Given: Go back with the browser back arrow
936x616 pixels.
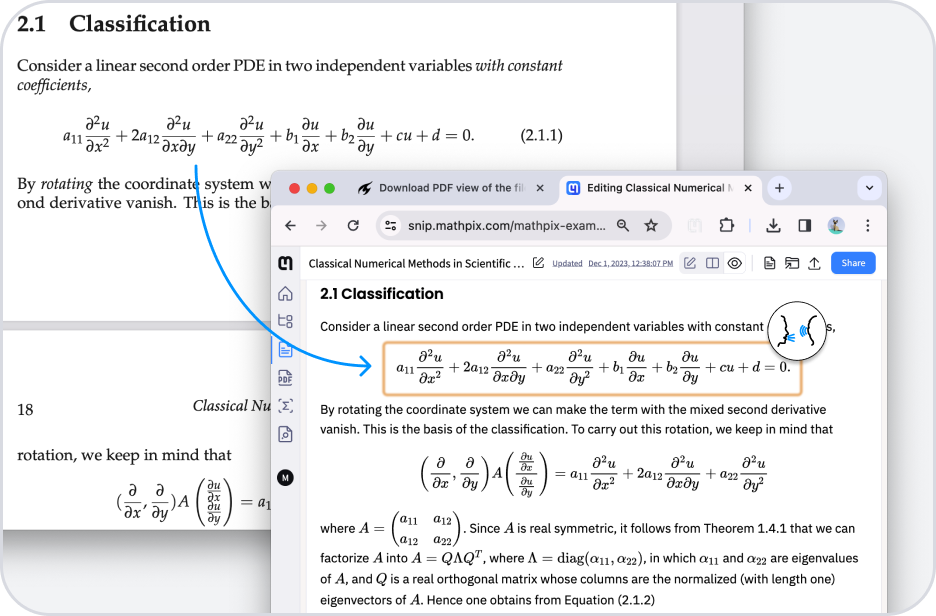Looking at the screenshot, I should [290, 226].
